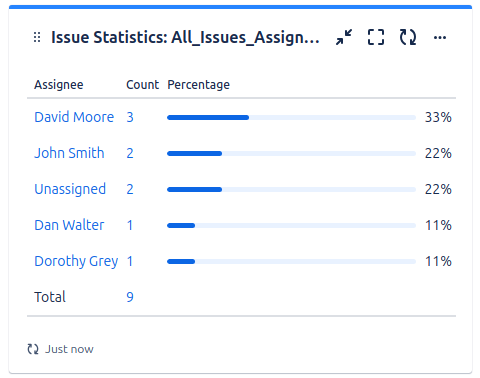The width and height of the screenshot is (480, 378).
Task: Click the Issue Statistics gadget title
Action: click(185, 37)
